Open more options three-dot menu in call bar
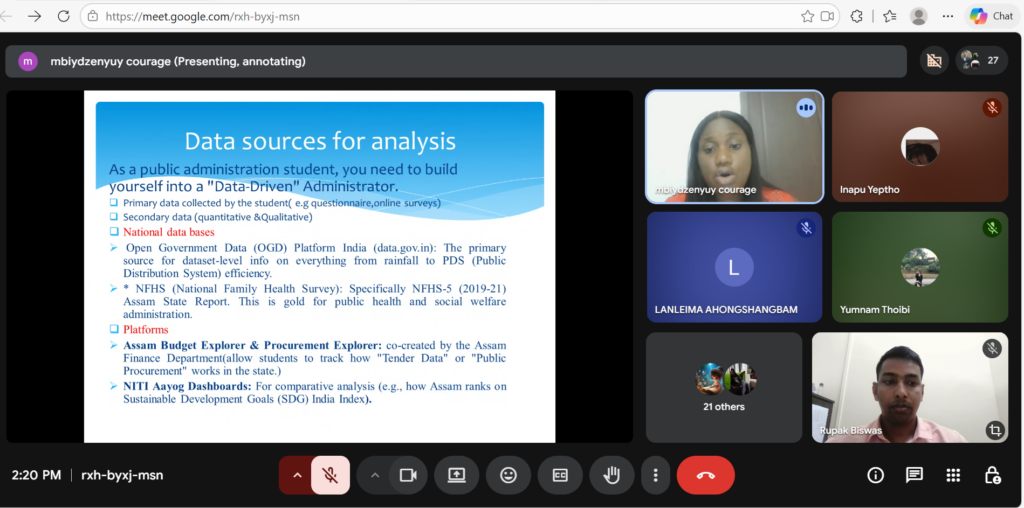Image resolution: width=1024 pixels, height=508 pixels. point(655,475)
